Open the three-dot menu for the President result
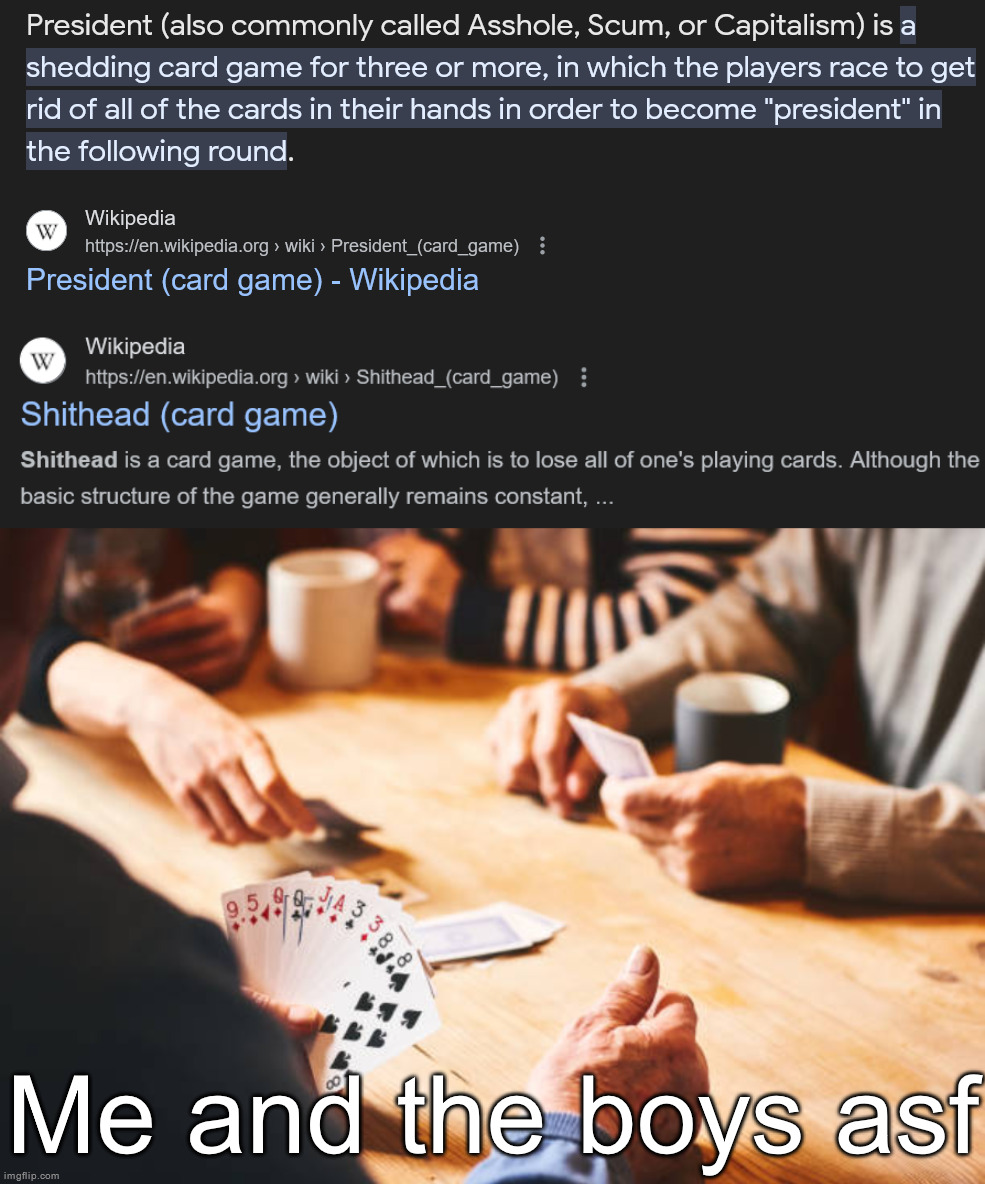The height and width of the screenshot is (1184, 985). pos(542,246)
